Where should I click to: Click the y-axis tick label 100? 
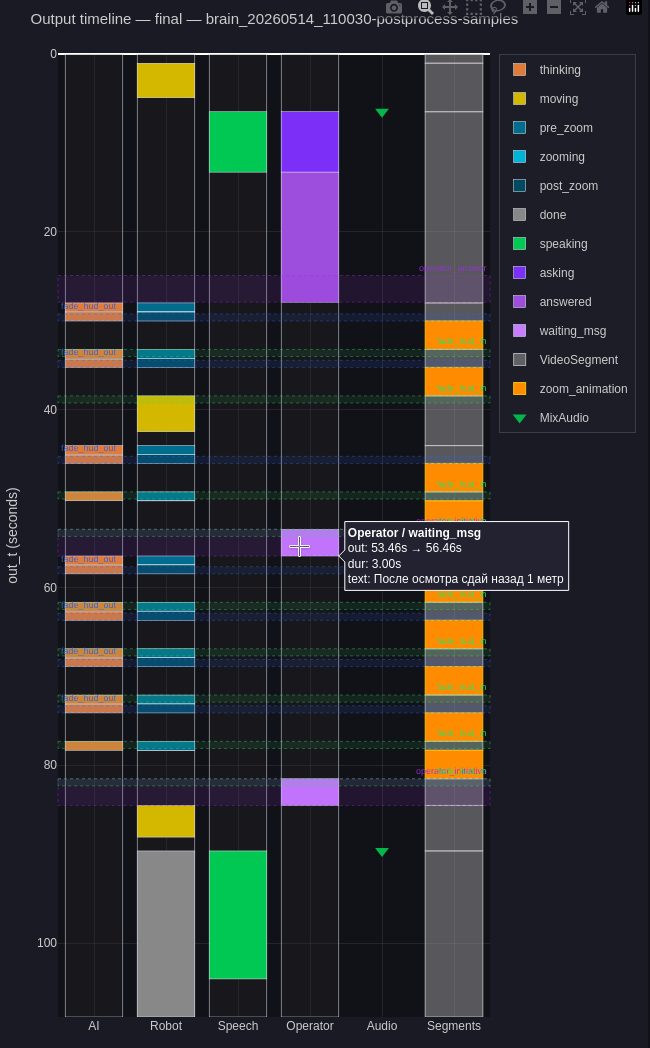pyautogui.click(x=47, y=943)
